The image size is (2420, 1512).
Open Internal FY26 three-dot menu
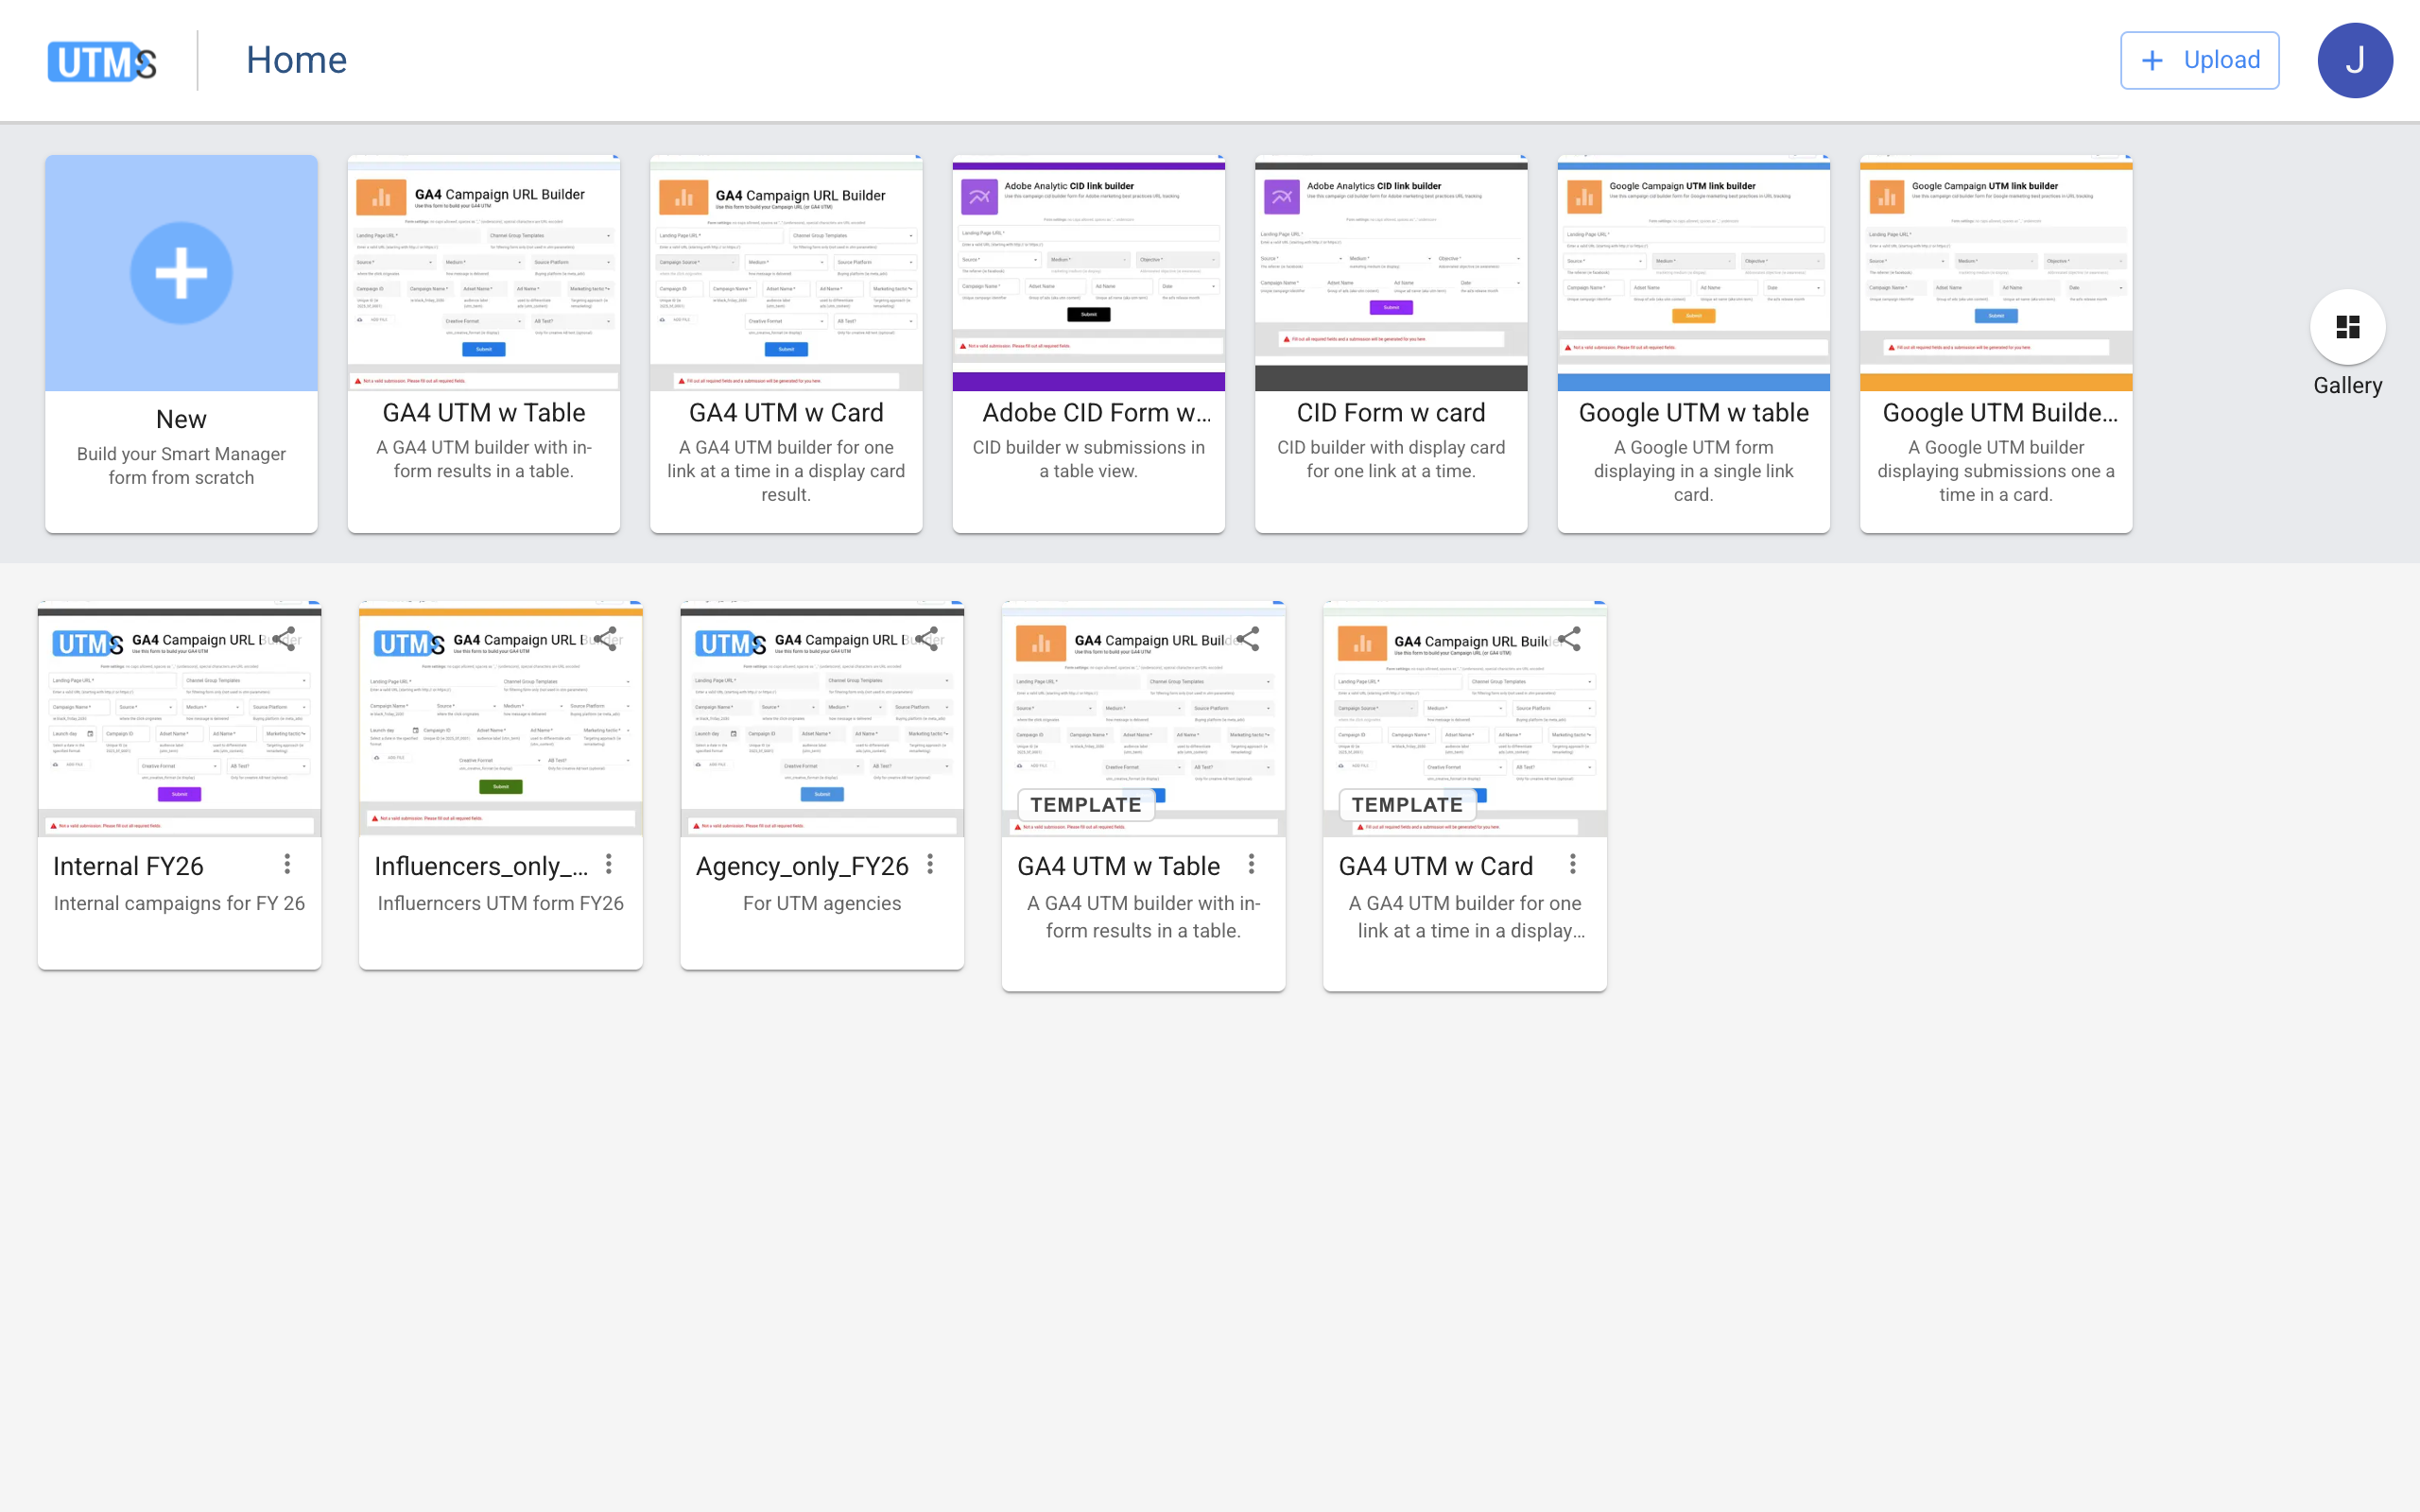point(287,864)
